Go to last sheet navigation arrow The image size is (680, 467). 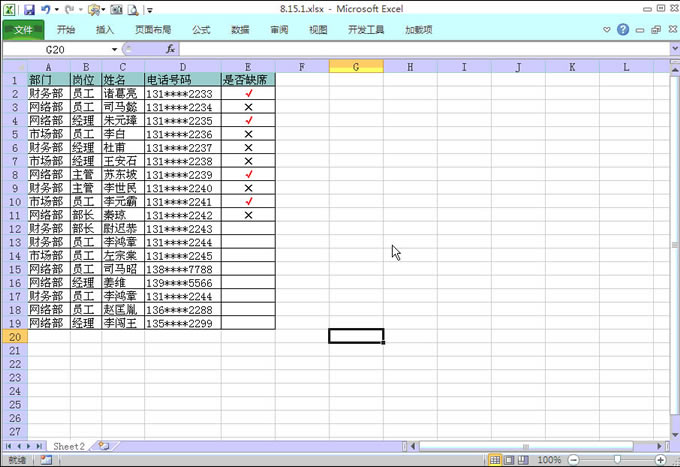pyautogui.click(x=39, y=446)
